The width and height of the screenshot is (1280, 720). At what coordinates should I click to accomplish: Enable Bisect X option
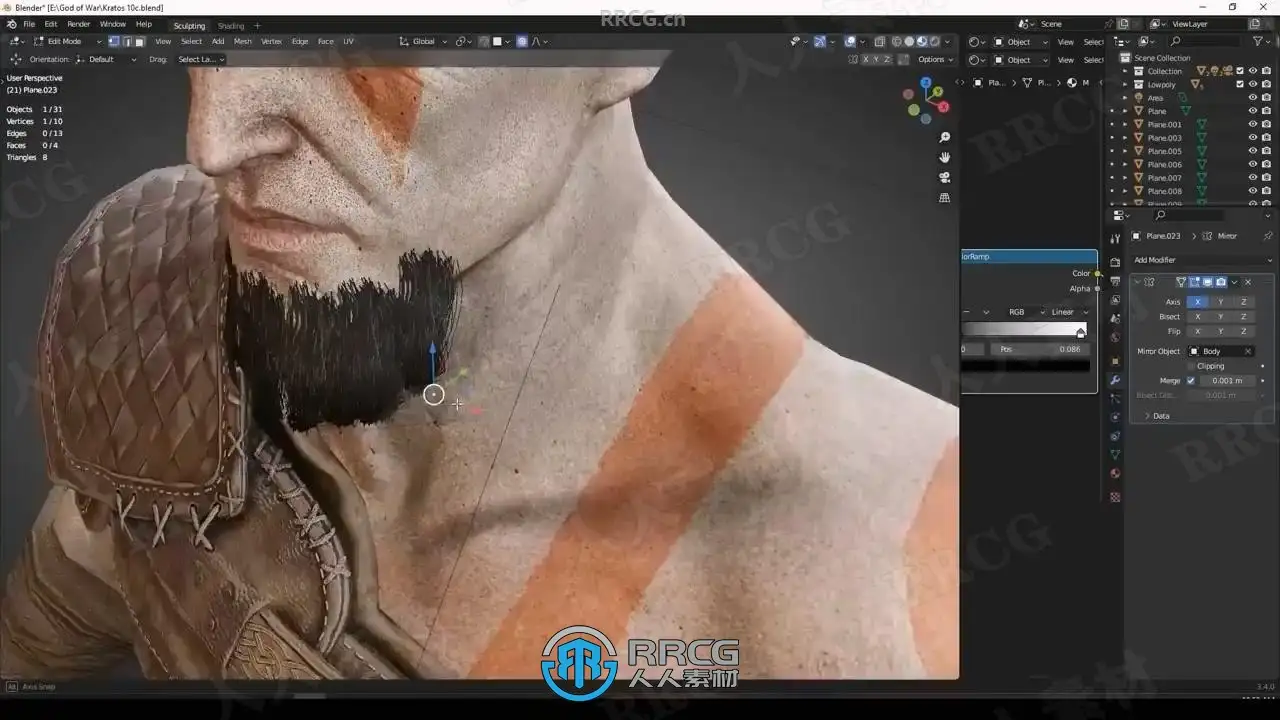point(1197,317)
